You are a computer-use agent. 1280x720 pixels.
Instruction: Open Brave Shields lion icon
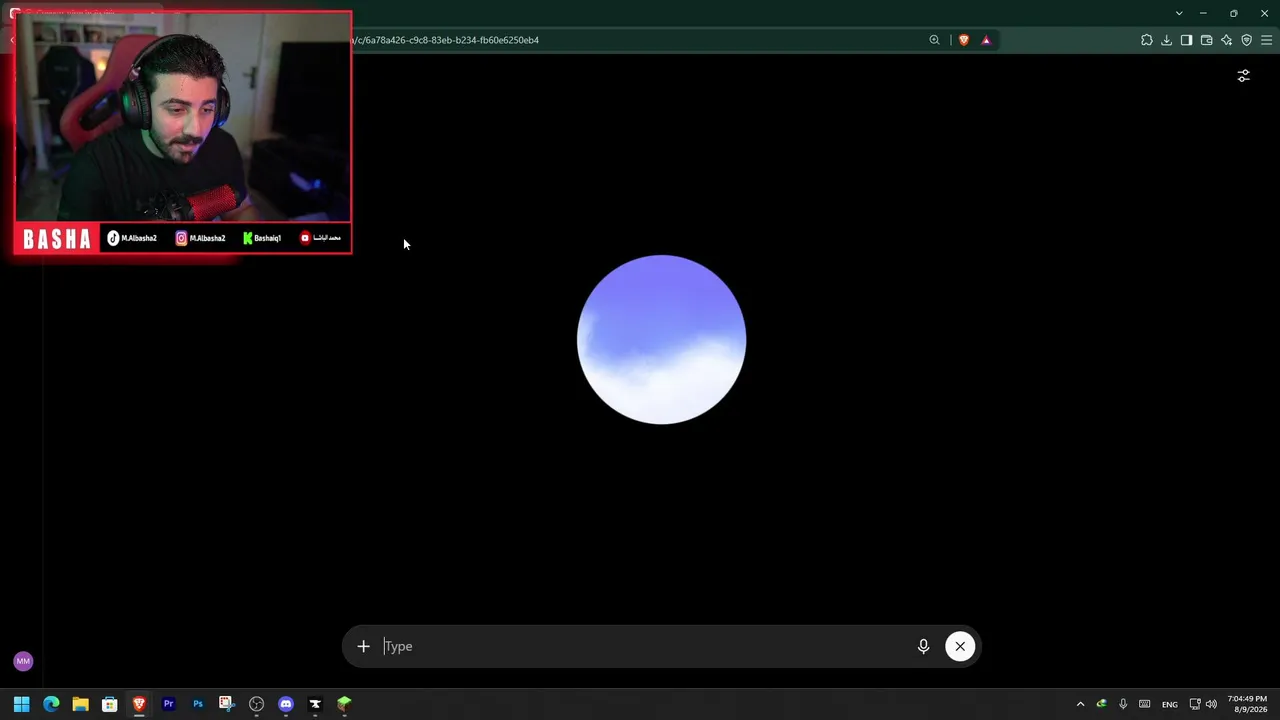(x=964, y=40)
